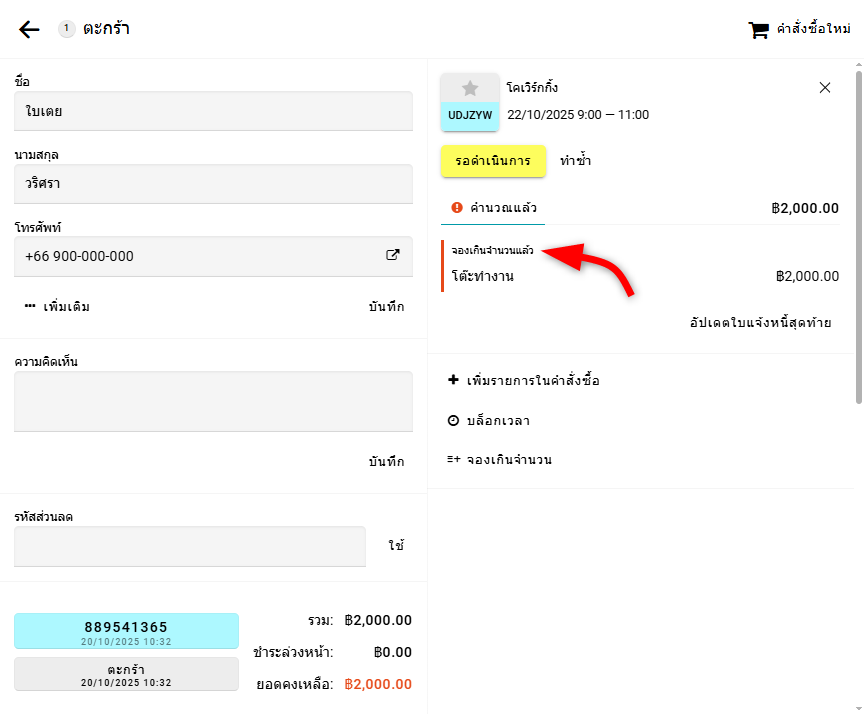Apply discount code with ใช้ button
Viewport: 864px width, 714px height.
coord(396,546)
